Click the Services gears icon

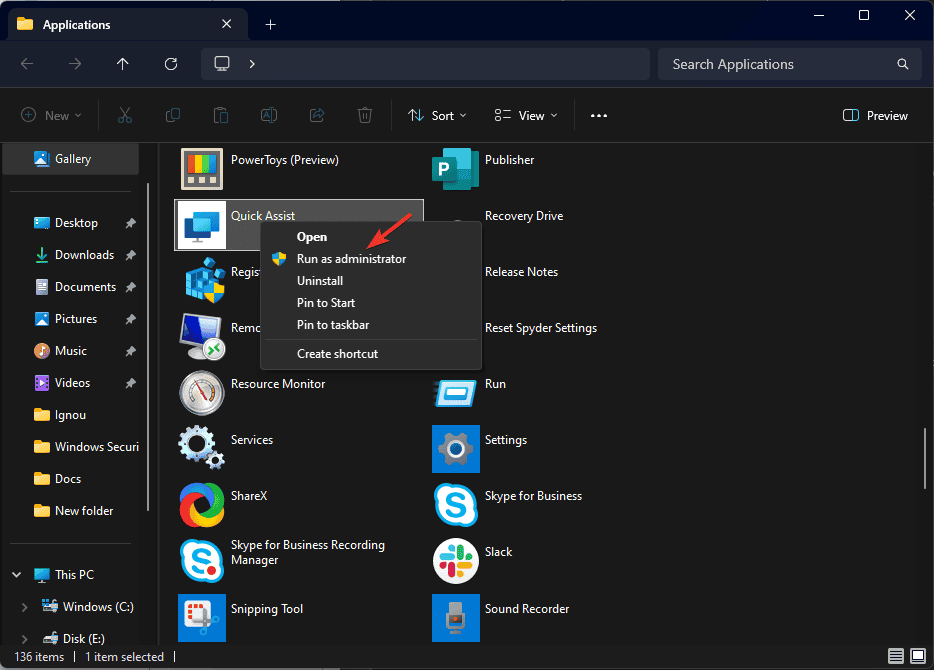point(201,447)
